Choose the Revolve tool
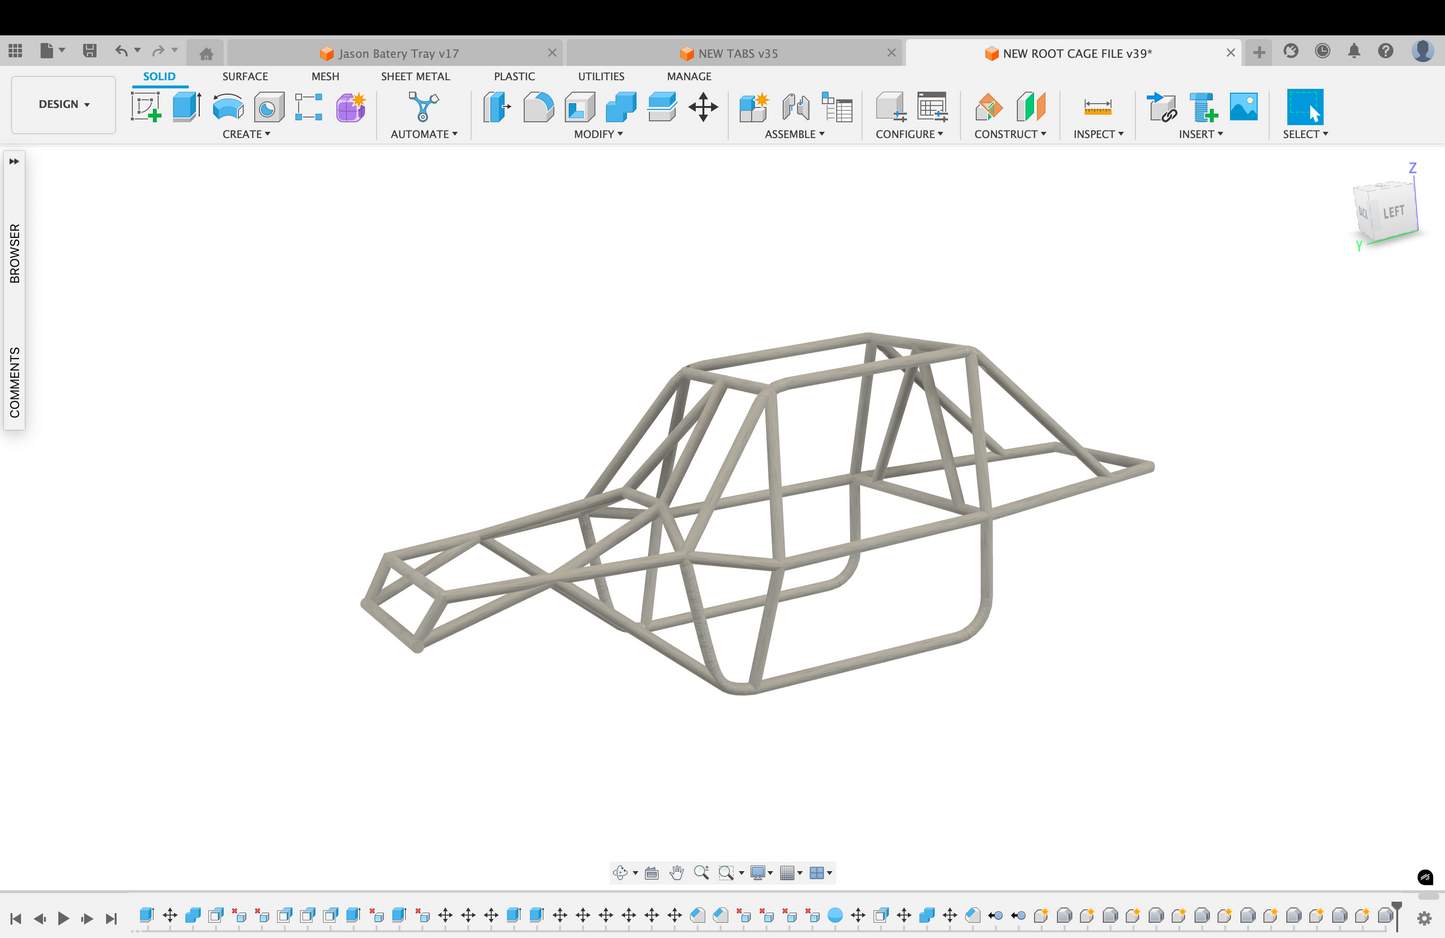The width and height of the screenshot is (1445, 938). 228,107
